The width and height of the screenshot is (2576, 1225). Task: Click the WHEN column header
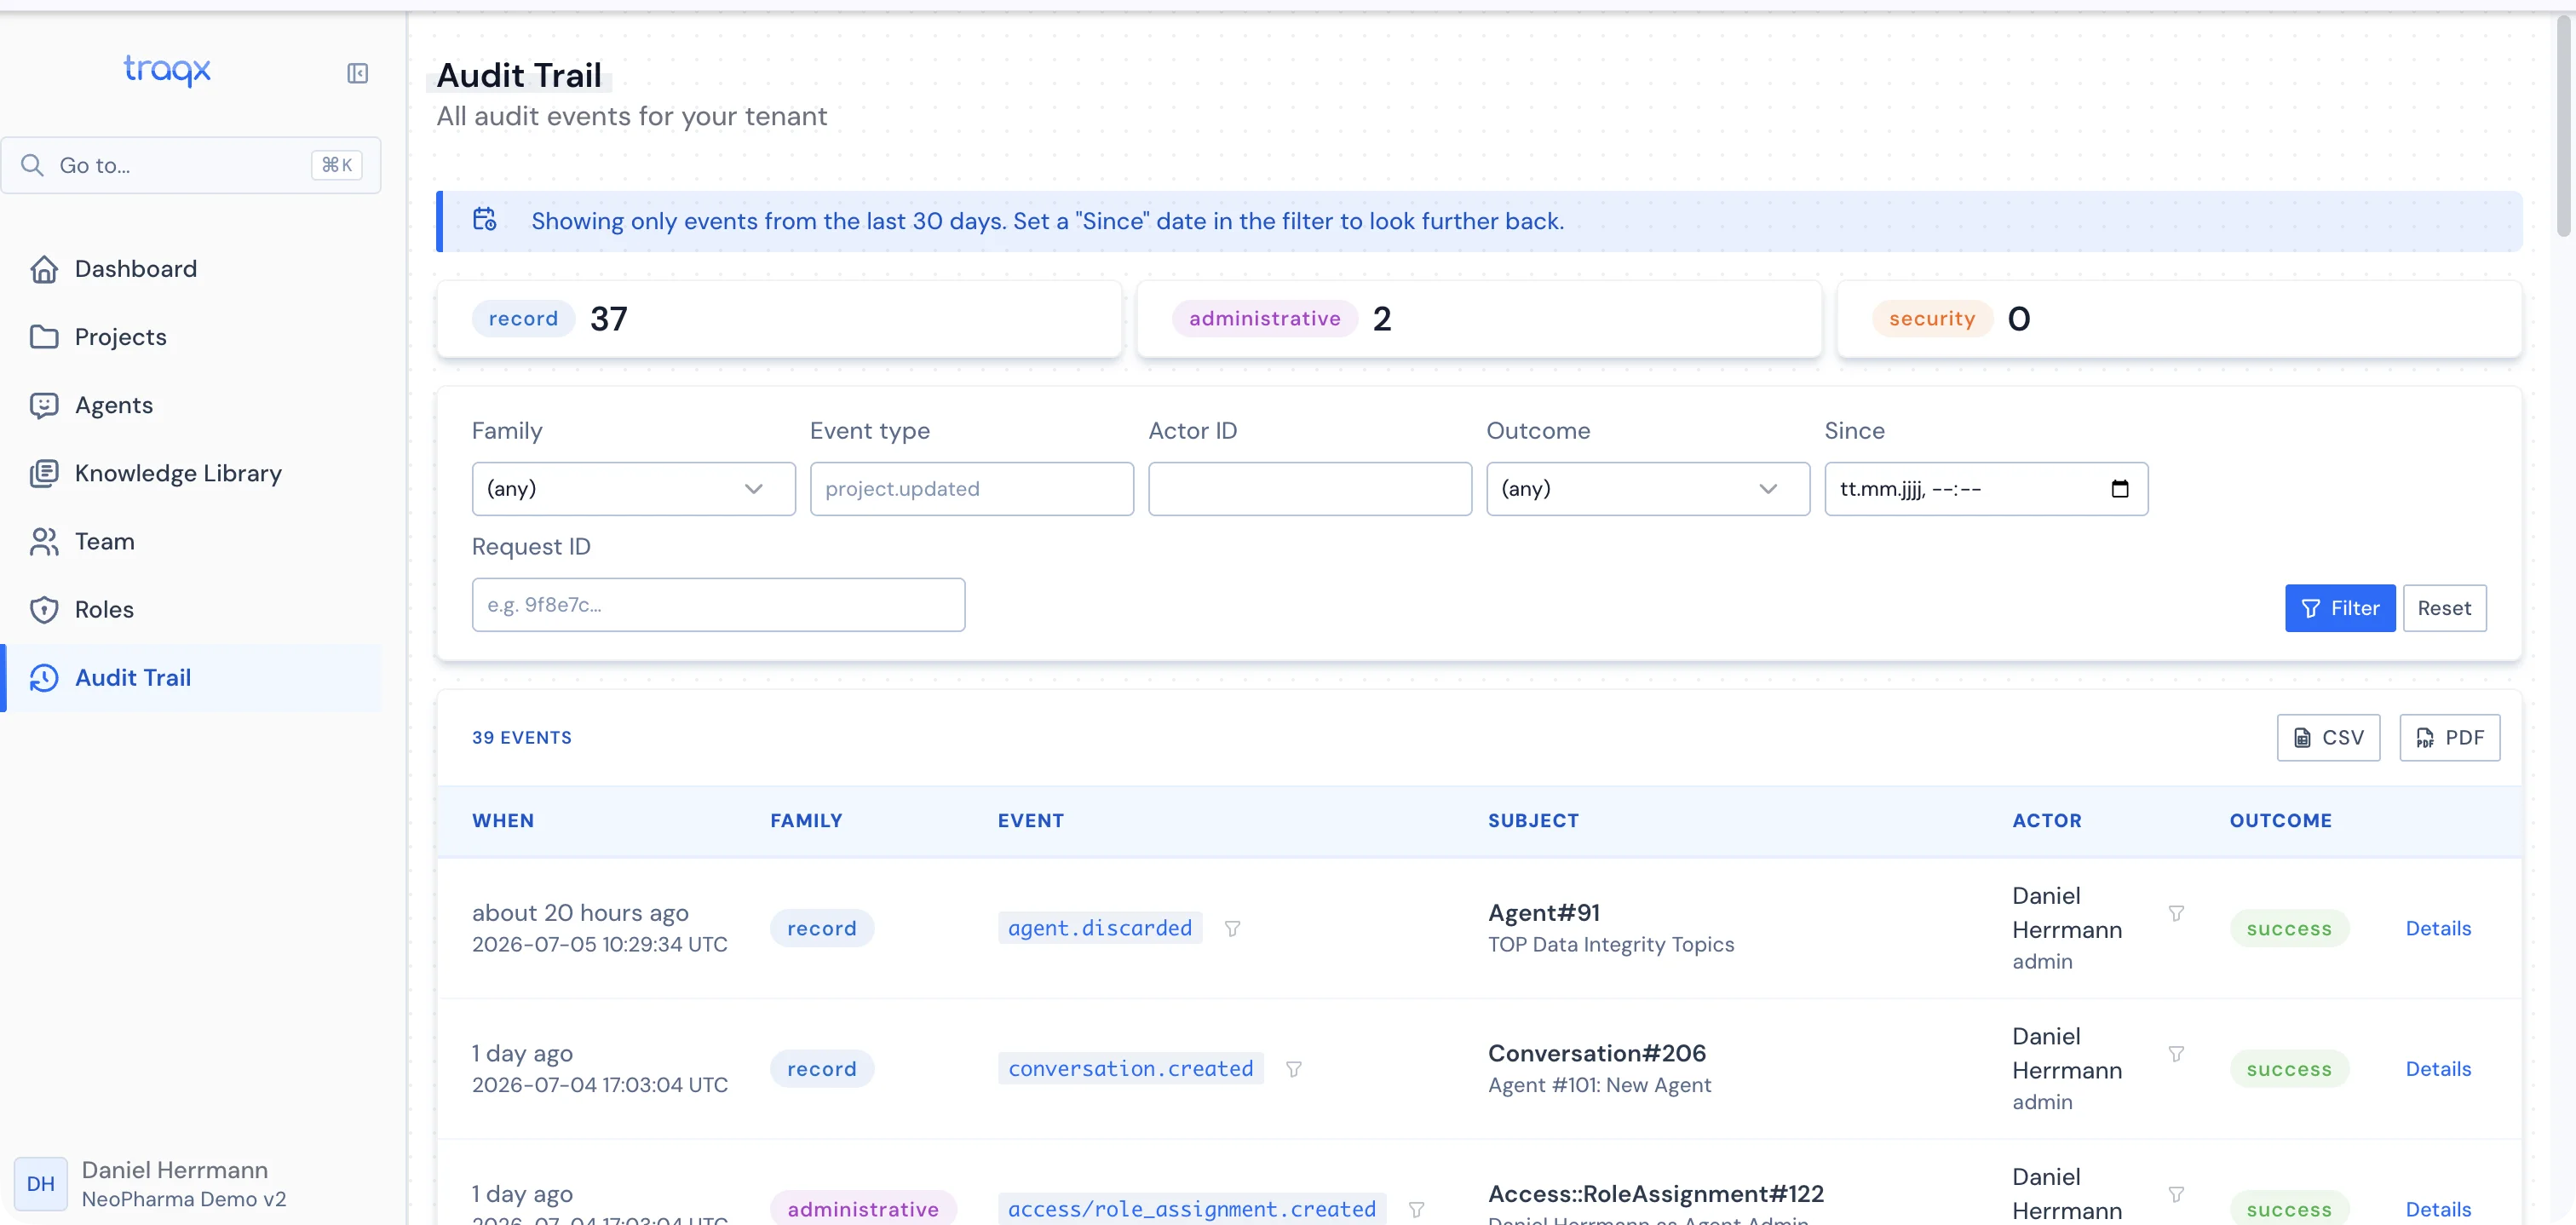[x=503, y=821]
